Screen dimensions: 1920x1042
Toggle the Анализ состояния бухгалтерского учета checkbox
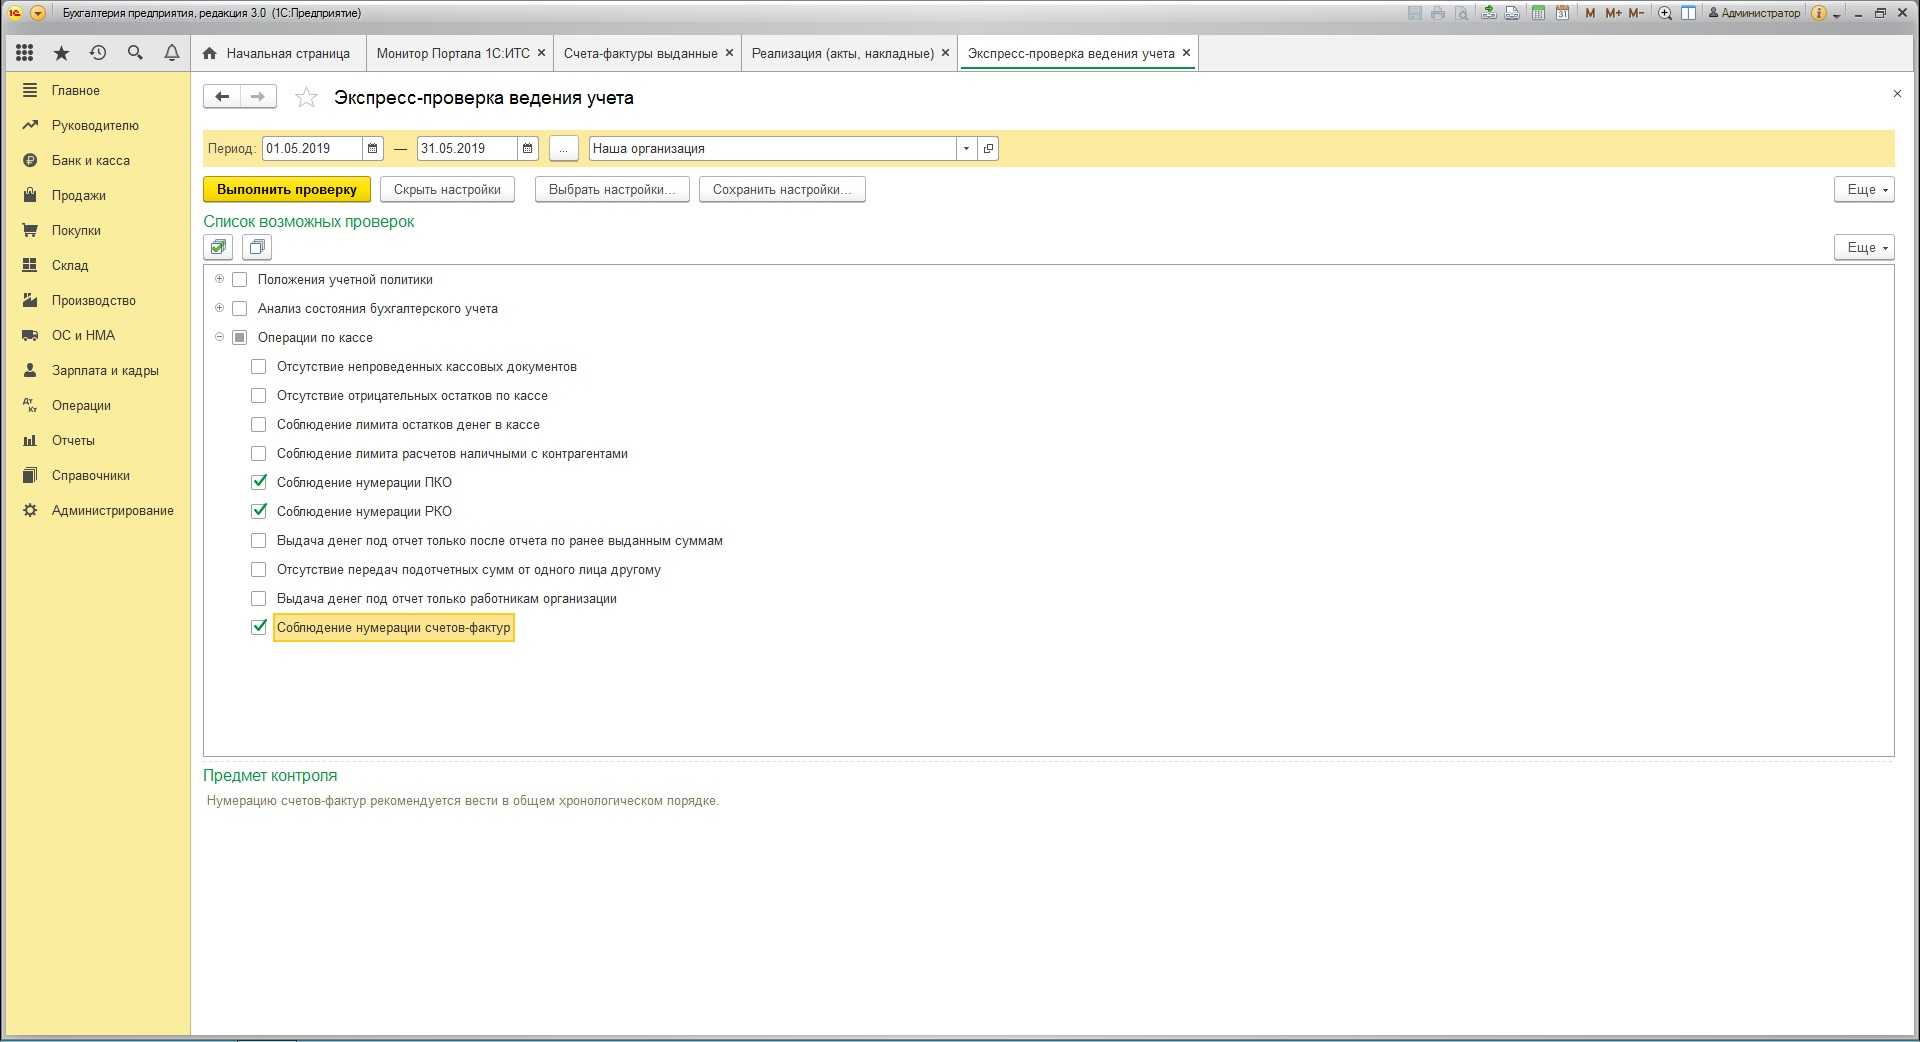pyautogui.click(x=239, y=309)
